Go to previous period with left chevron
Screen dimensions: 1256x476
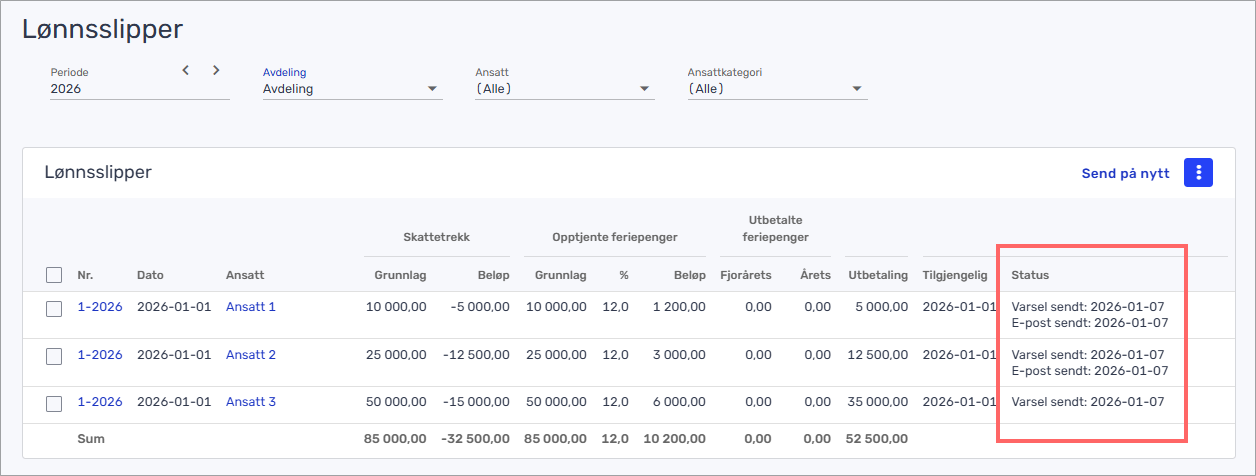click(186, 70)
